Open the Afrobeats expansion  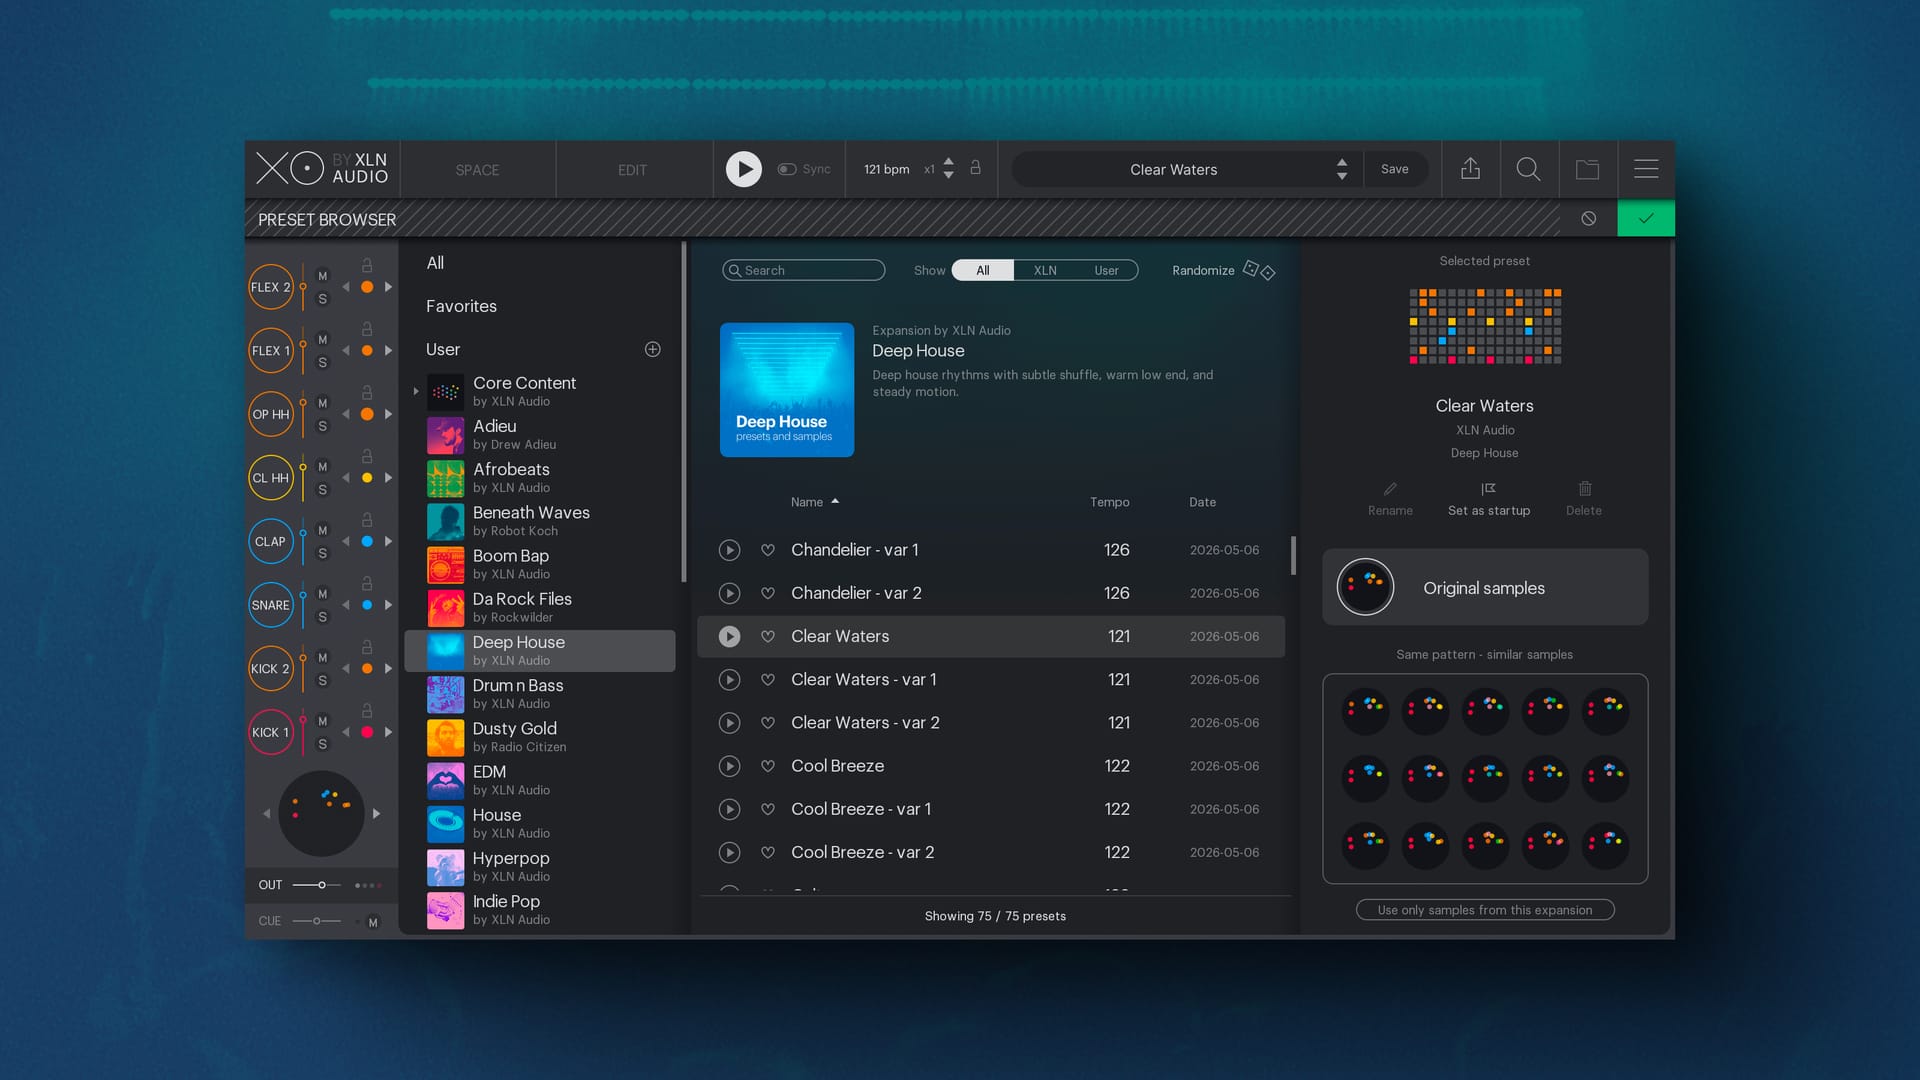pyautogui.click(x=541, y=478)
